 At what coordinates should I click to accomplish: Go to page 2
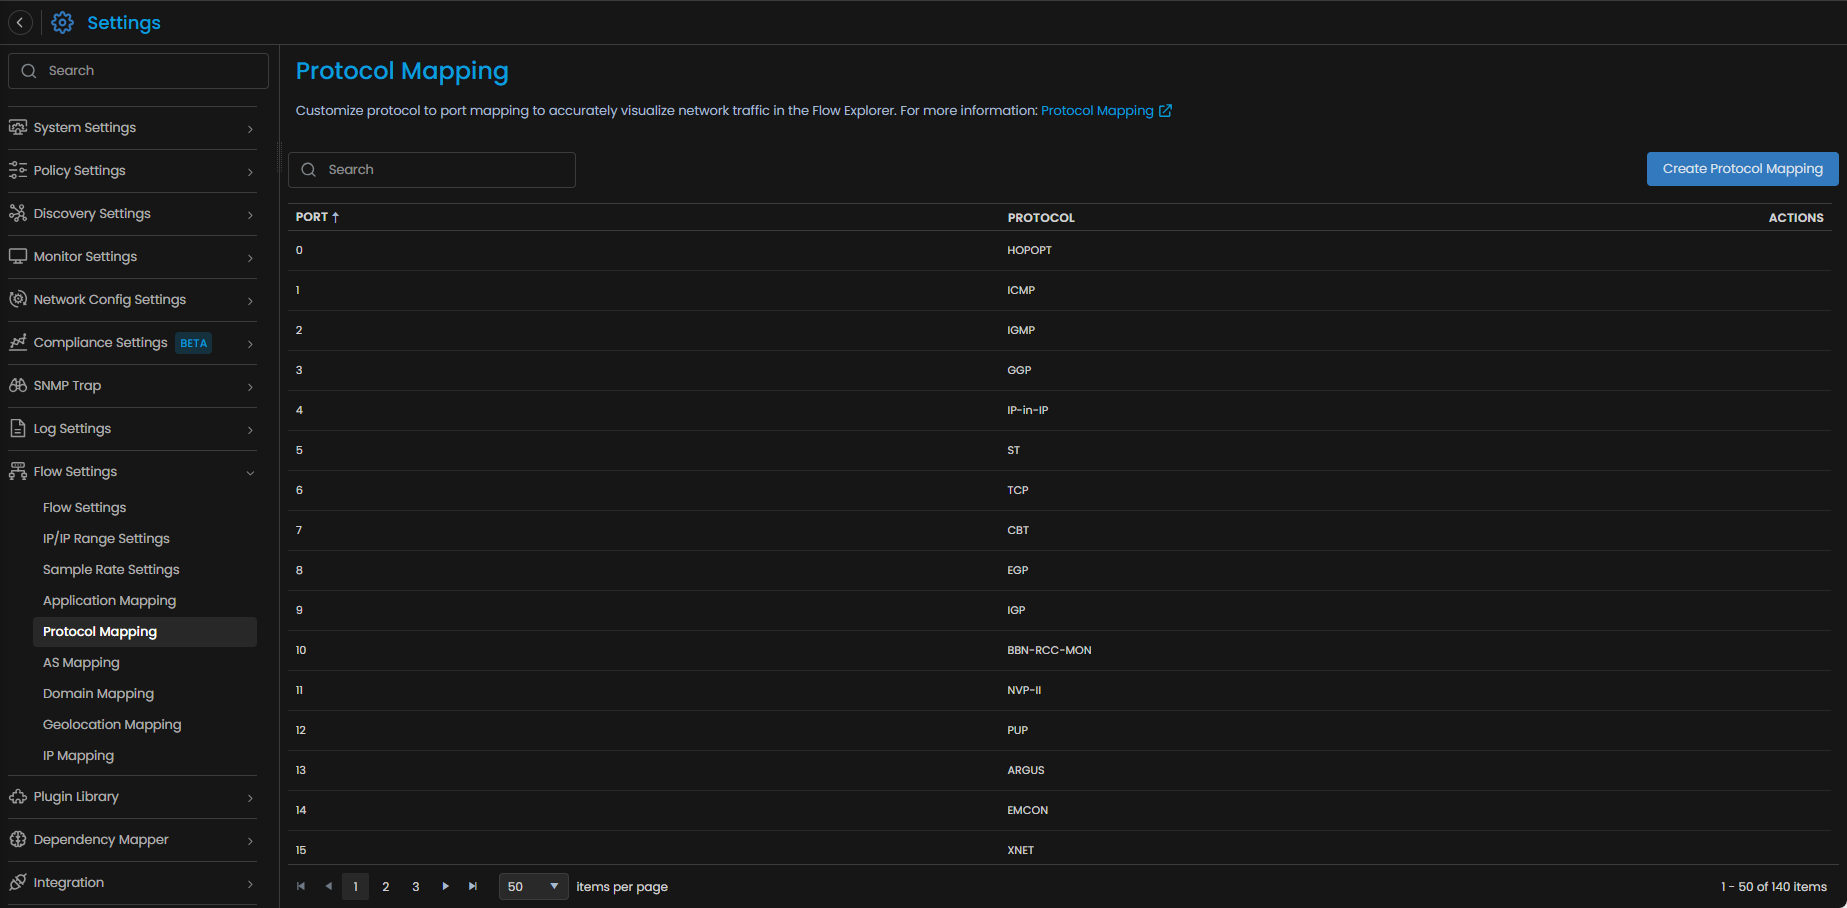click(386, 886)
